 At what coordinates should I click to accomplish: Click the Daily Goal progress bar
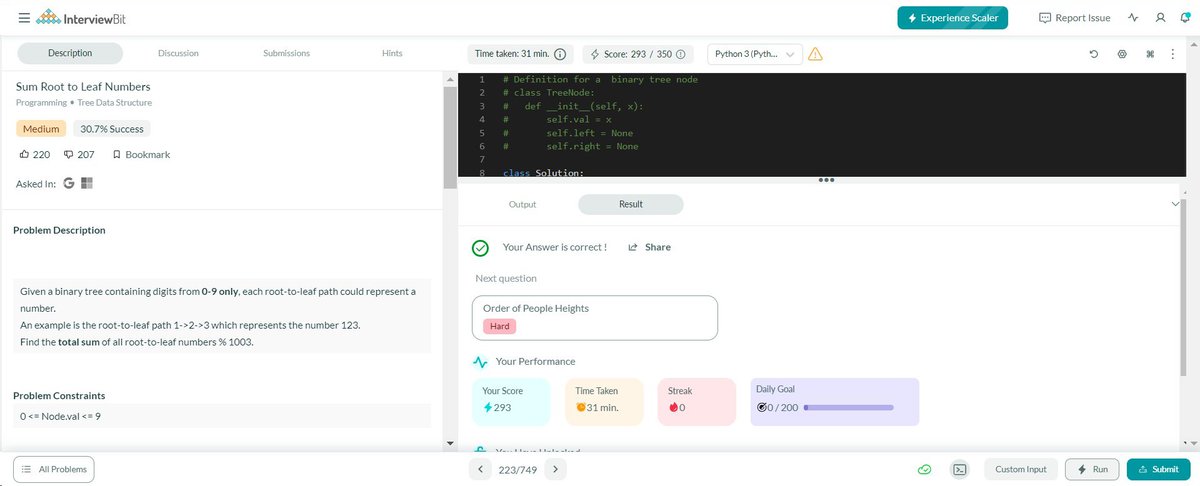click(849, 408)
